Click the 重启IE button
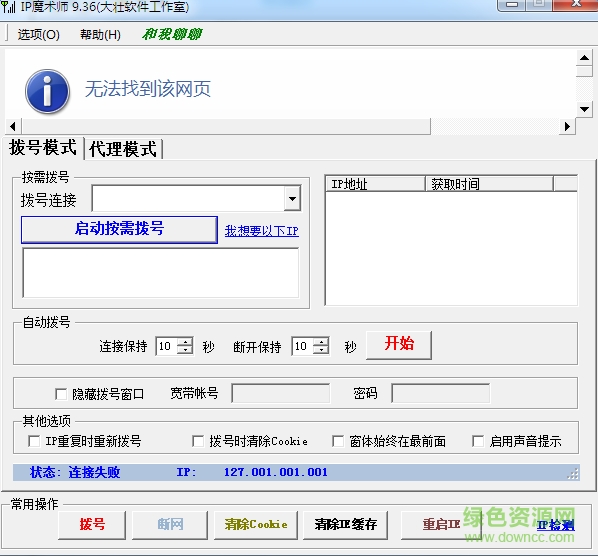The width and height of the screenshot is (598, 556). (441, 525)
